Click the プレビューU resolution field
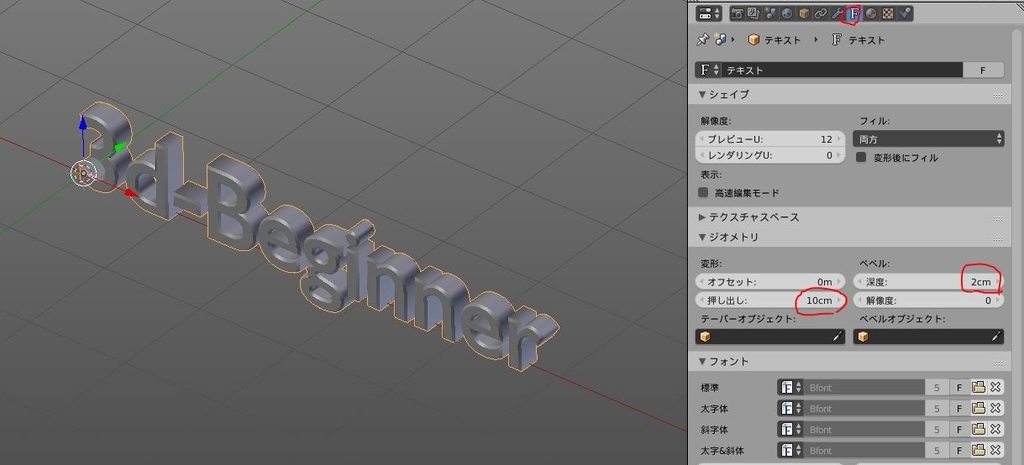The image size is (1024, 465). point(770,139)
